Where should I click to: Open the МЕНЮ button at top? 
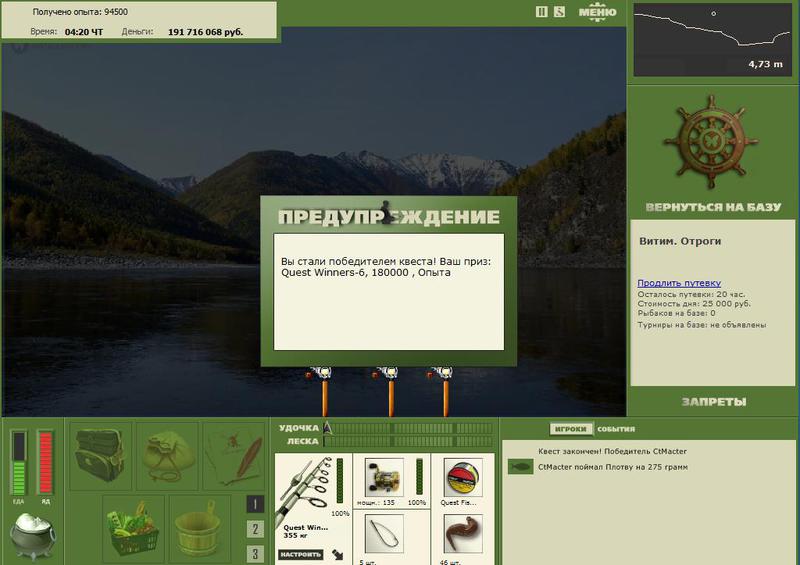[x=597, y=12]
